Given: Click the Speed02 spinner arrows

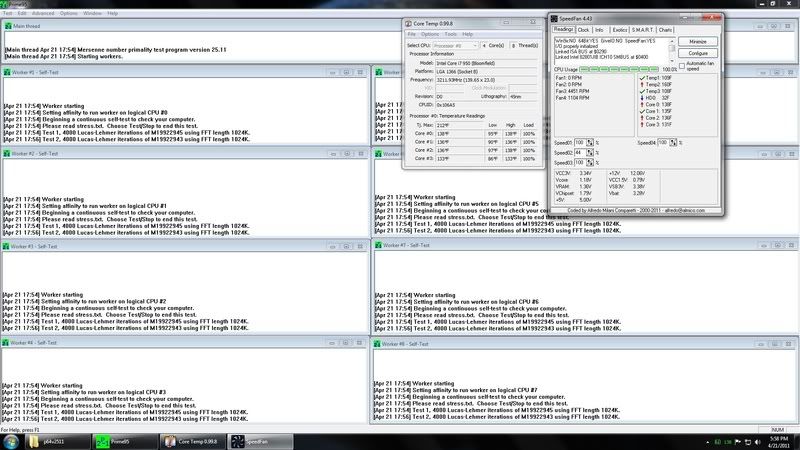Looking at the screenshot, I should click(x=590, y=153).
